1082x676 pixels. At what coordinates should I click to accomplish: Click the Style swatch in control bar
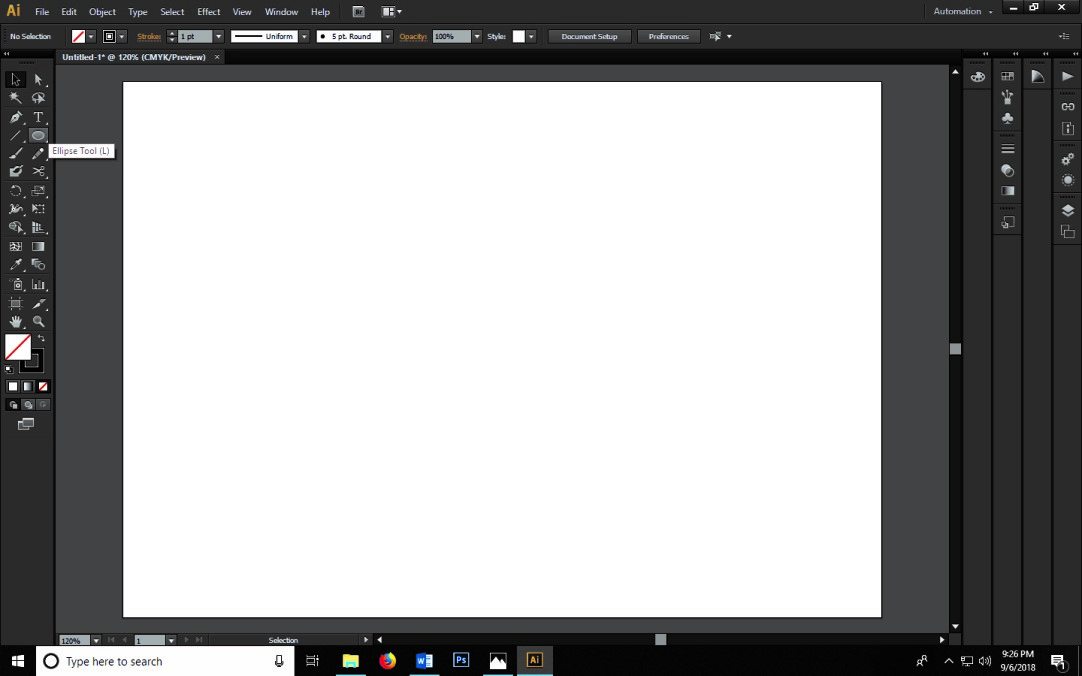tap(519, 37)
